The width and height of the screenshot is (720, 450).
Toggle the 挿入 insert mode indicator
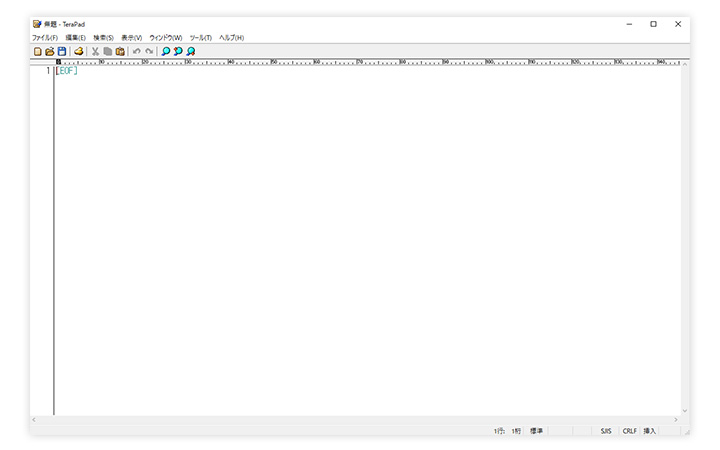[x=650, y=431]
